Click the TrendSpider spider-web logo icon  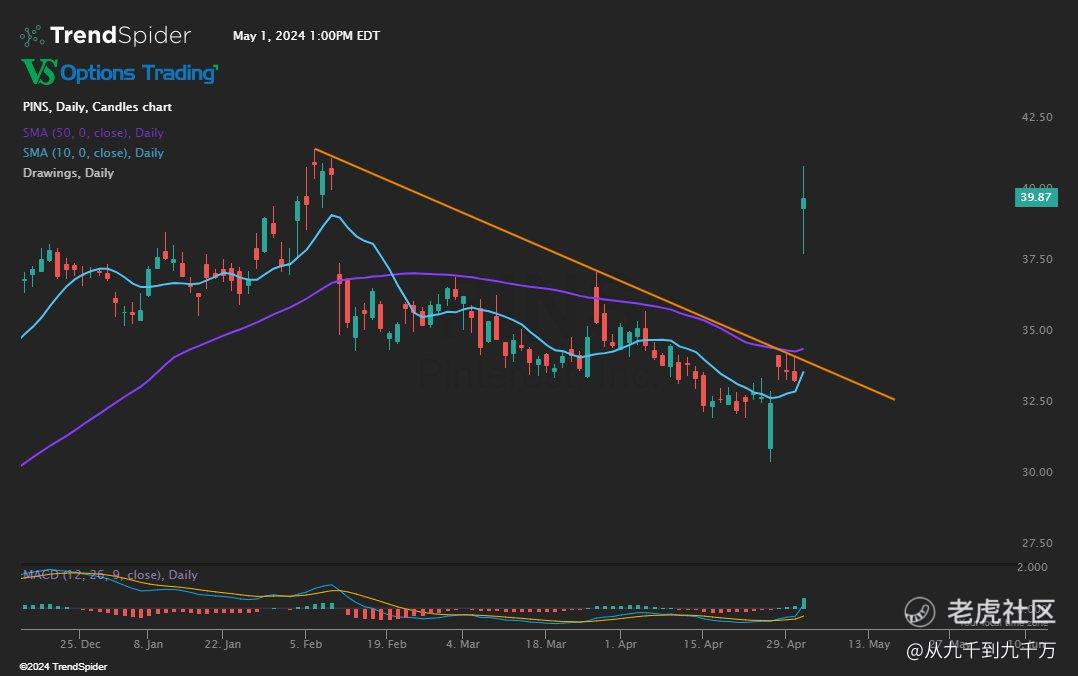pos(32,36)
